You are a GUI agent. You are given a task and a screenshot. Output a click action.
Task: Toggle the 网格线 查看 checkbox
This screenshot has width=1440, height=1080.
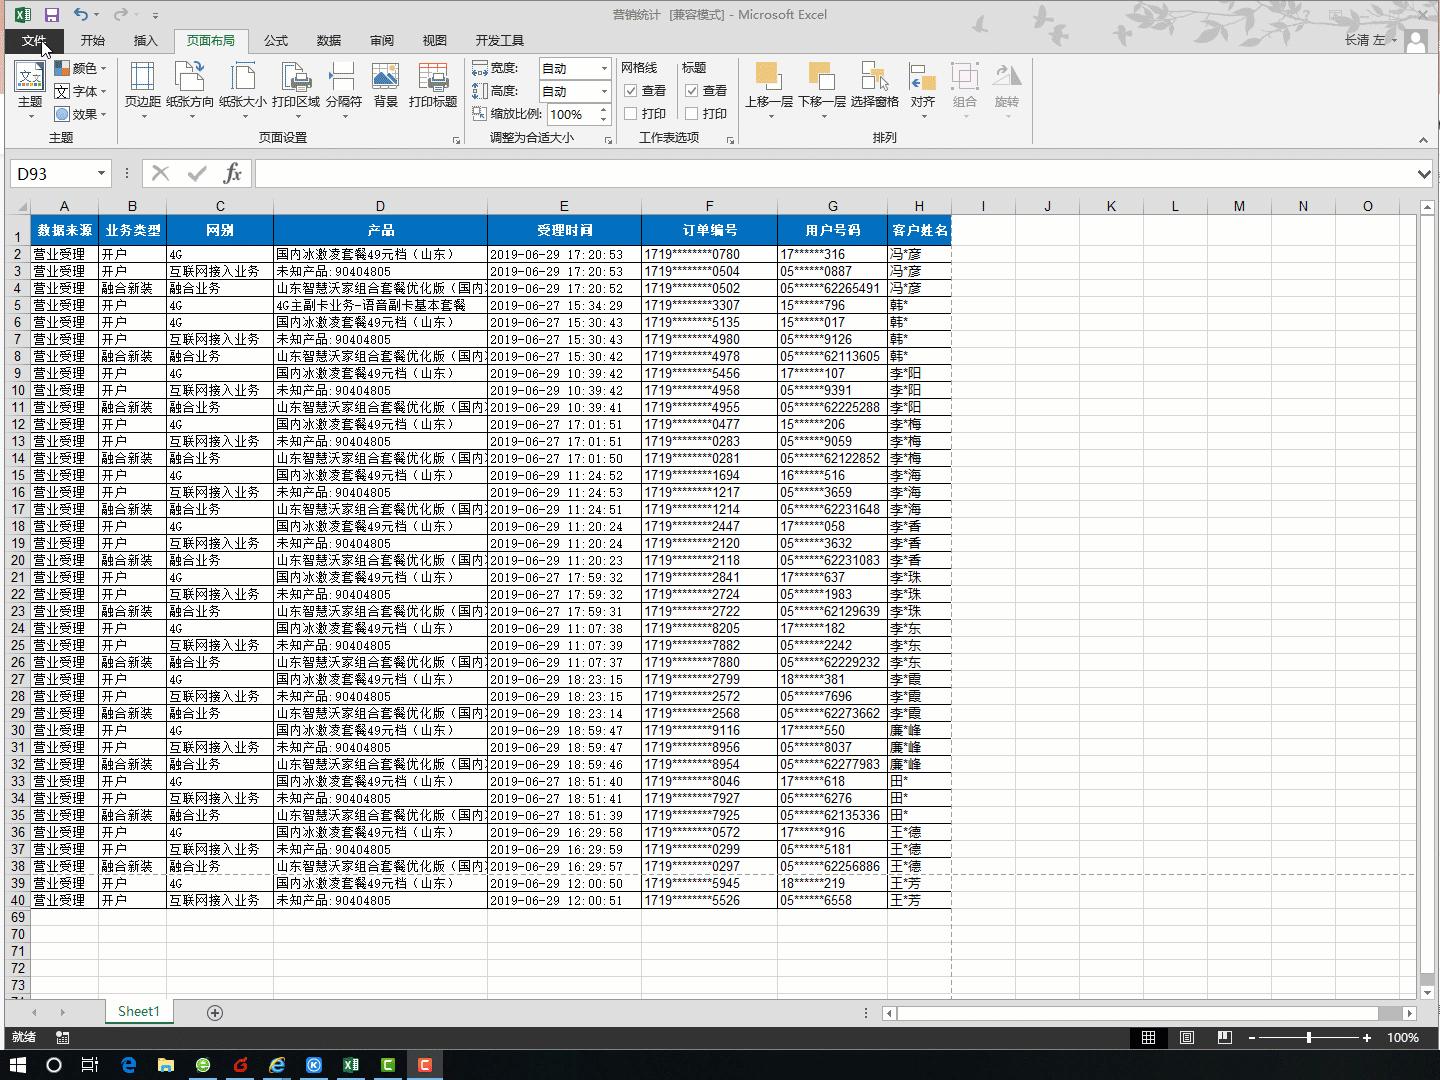(631, 91)
